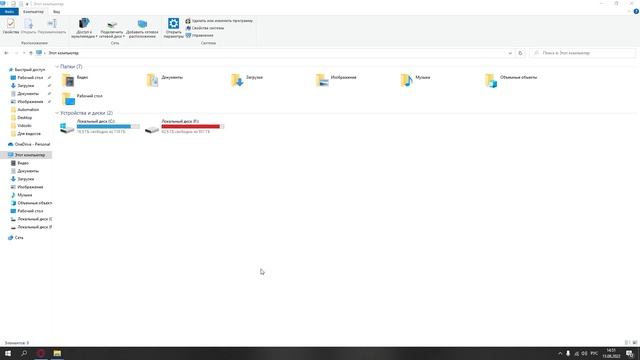This screenshot has width=640, height=360.
Task: Select the Загрузки folder in main pane
Action: pyautogui.click(x=247, y=80)
